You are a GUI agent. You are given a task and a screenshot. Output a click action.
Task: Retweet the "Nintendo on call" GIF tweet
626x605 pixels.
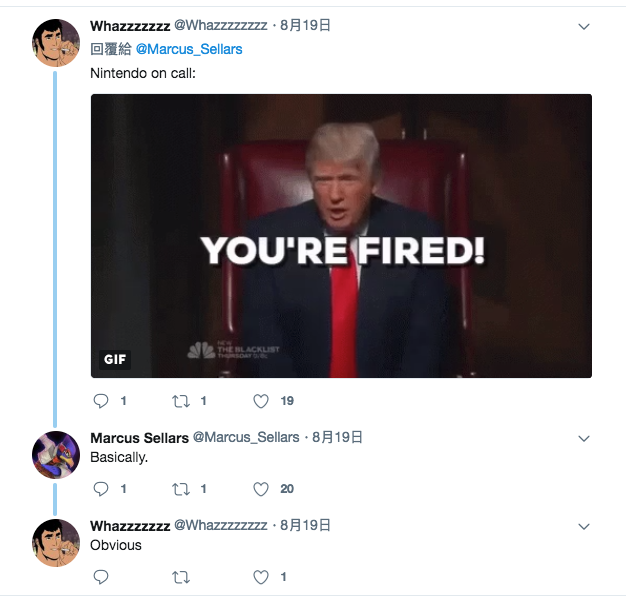tap(181, 401)
